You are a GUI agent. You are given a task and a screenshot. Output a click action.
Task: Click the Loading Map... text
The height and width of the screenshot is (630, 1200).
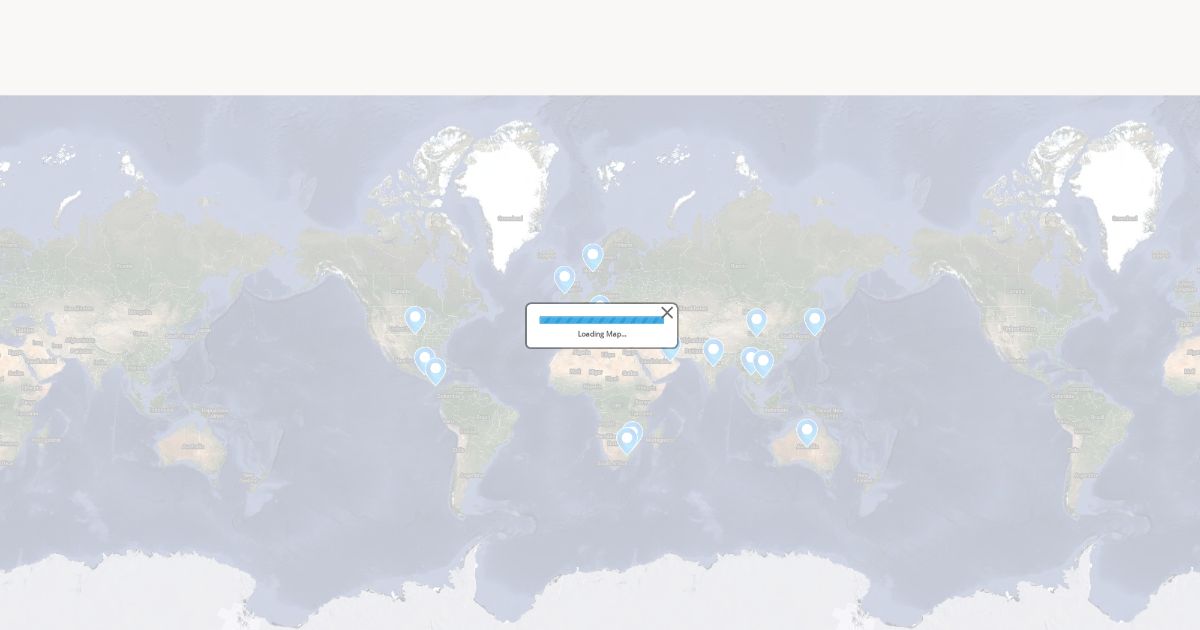(602, 334)
